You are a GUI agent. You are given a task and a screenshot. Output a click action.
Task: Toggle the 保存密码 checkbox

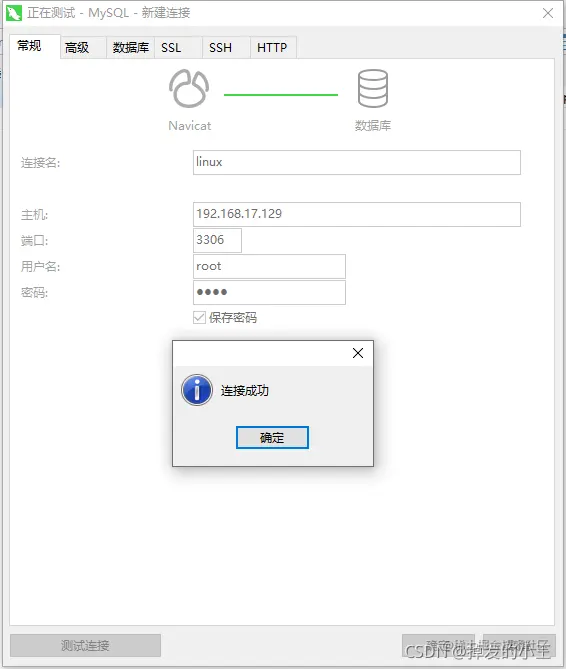click(x=199, y=317)
